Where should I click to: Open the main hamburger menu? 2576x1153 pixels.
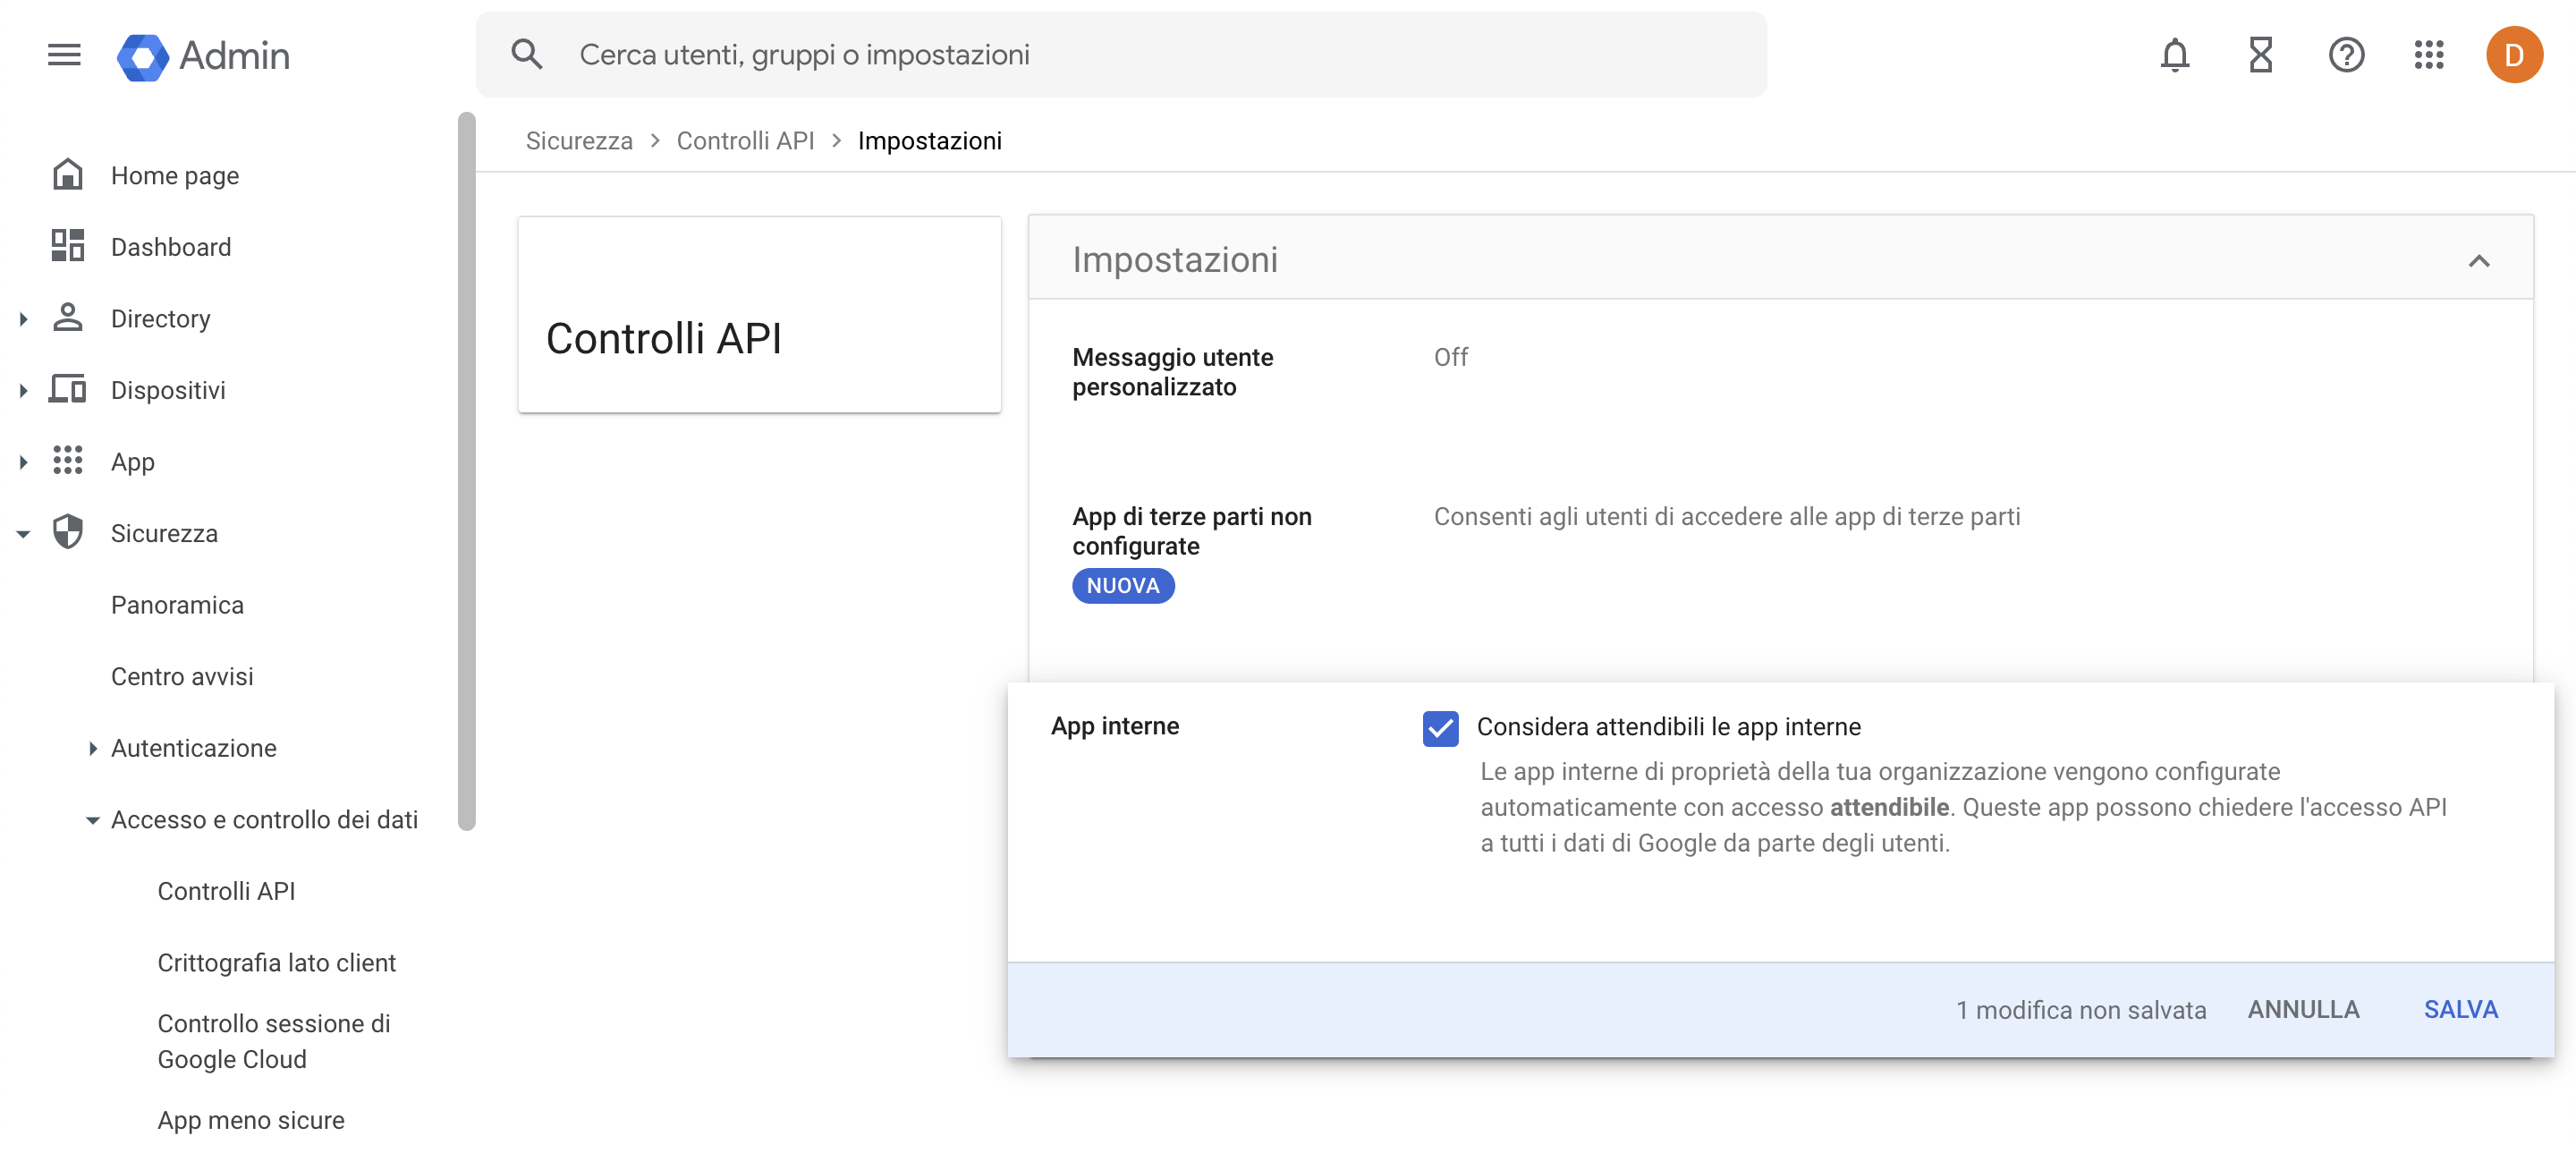click(64, 55)
